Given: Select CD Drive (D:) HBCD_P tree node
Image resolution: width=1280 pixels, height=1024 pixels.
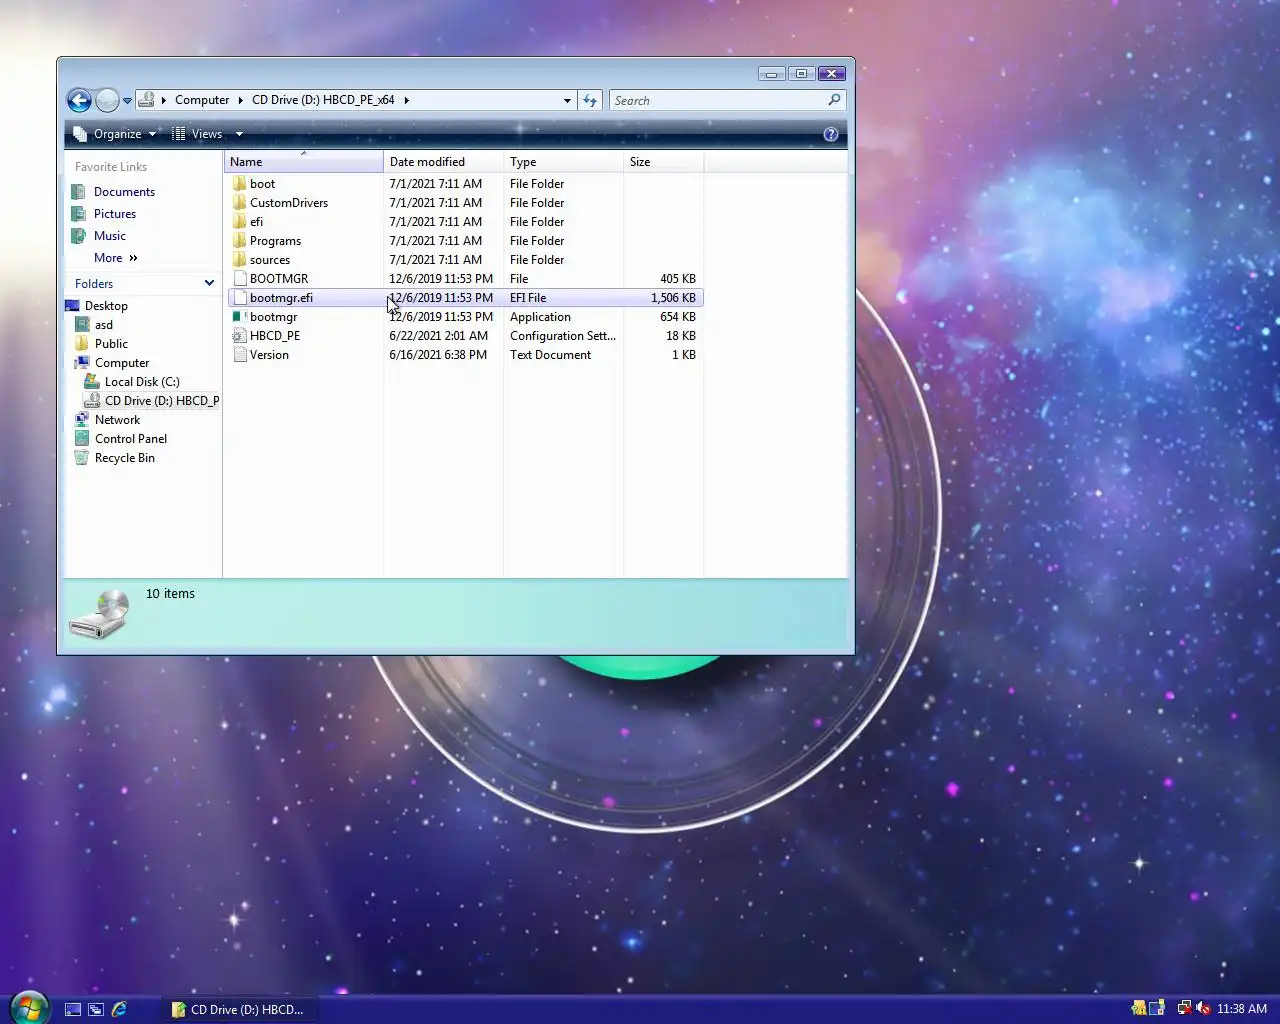Looking at the screenshot, I should pos(162,401).
